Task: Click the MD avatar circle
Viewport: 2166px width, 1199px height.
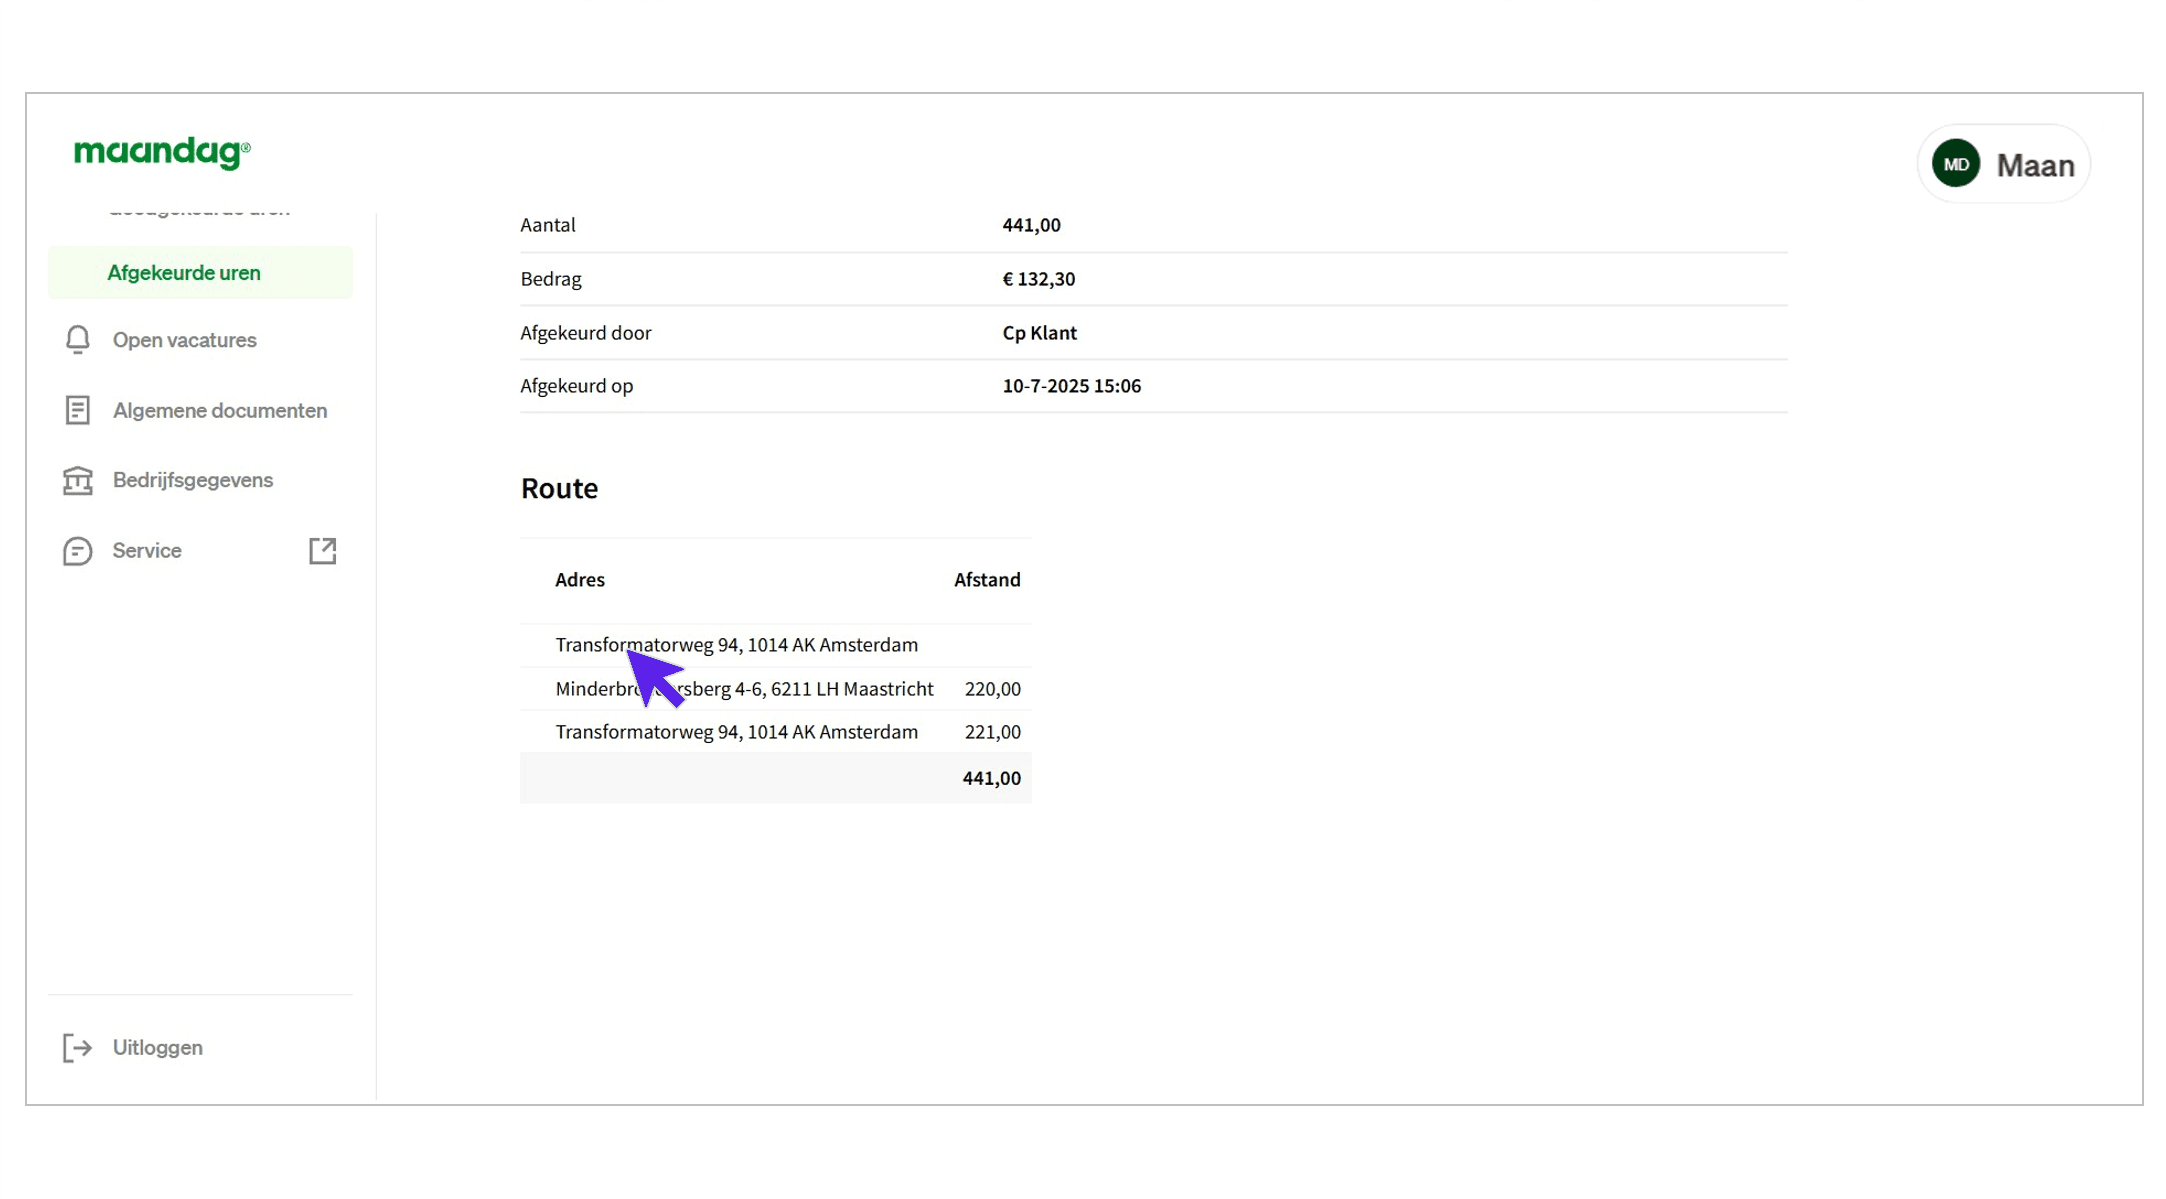Action: point(1955,164)
